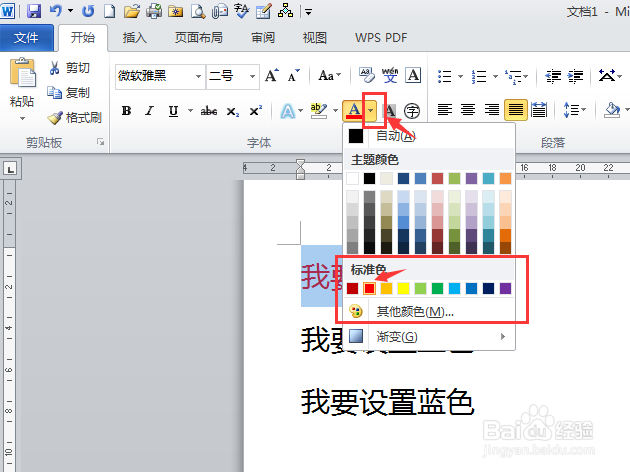Viewport: 630px width, 472px height.
Task: Click the distributed alignment icon
Action: click(539, 110)
